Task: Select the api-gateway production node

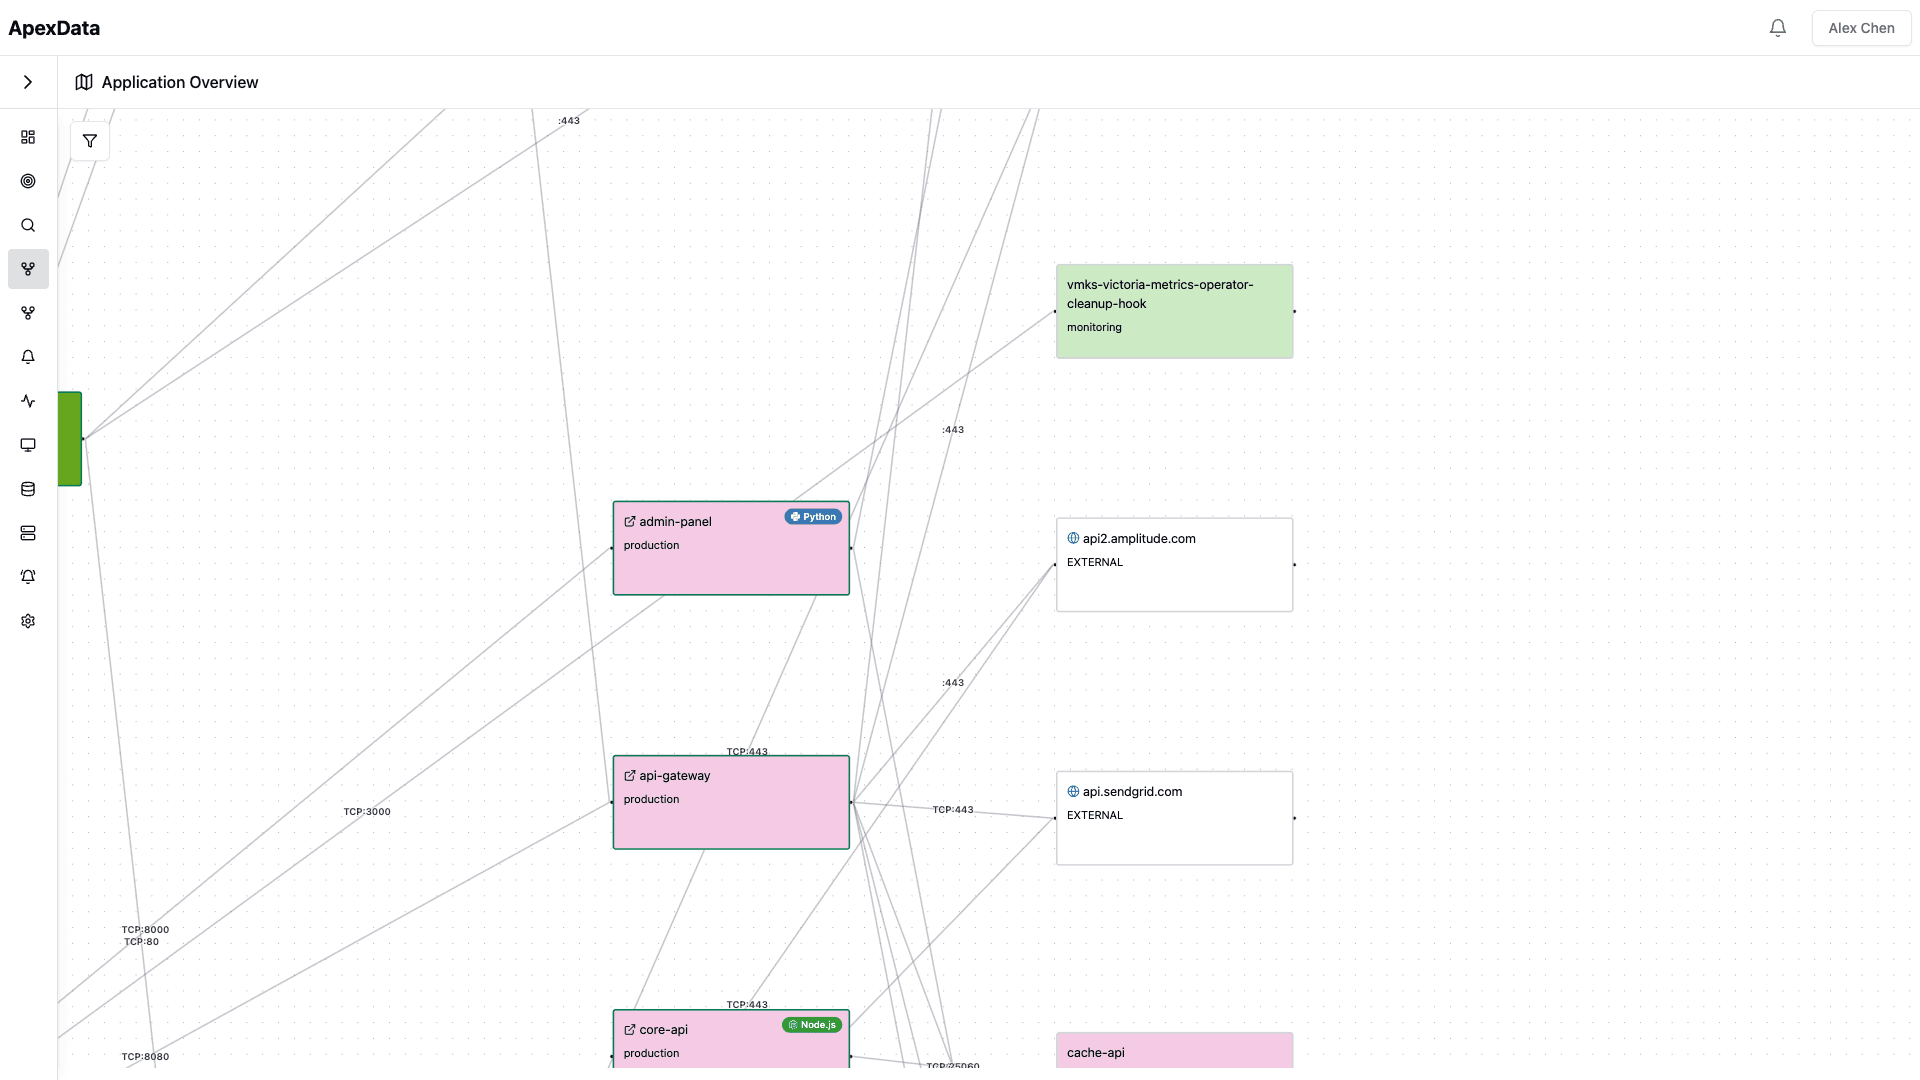Action: (x=731, y=801)
